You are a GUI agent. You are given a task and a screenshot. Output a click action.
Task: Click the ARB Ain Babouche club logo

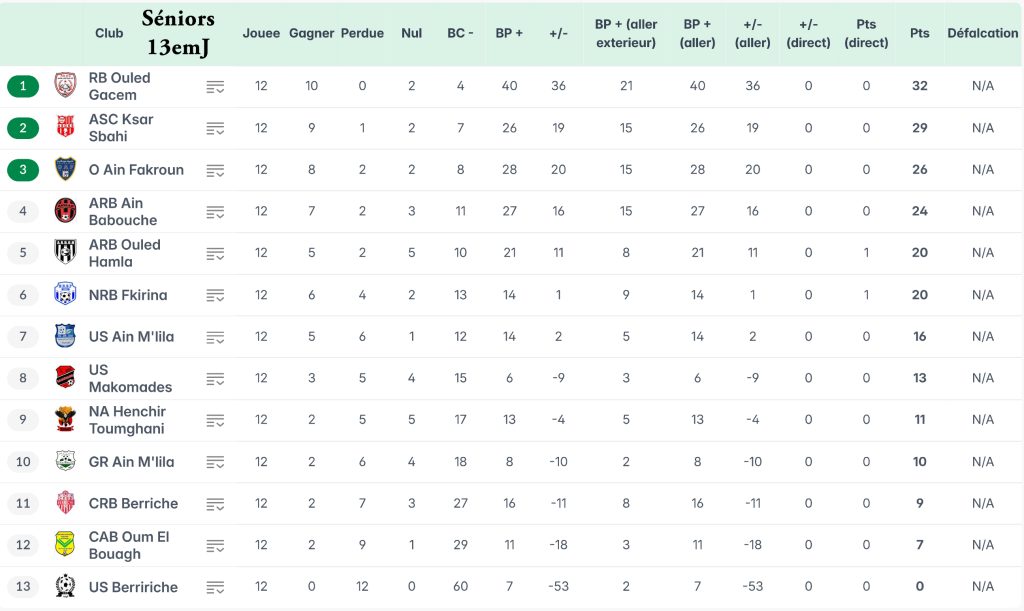coord(65,211)
